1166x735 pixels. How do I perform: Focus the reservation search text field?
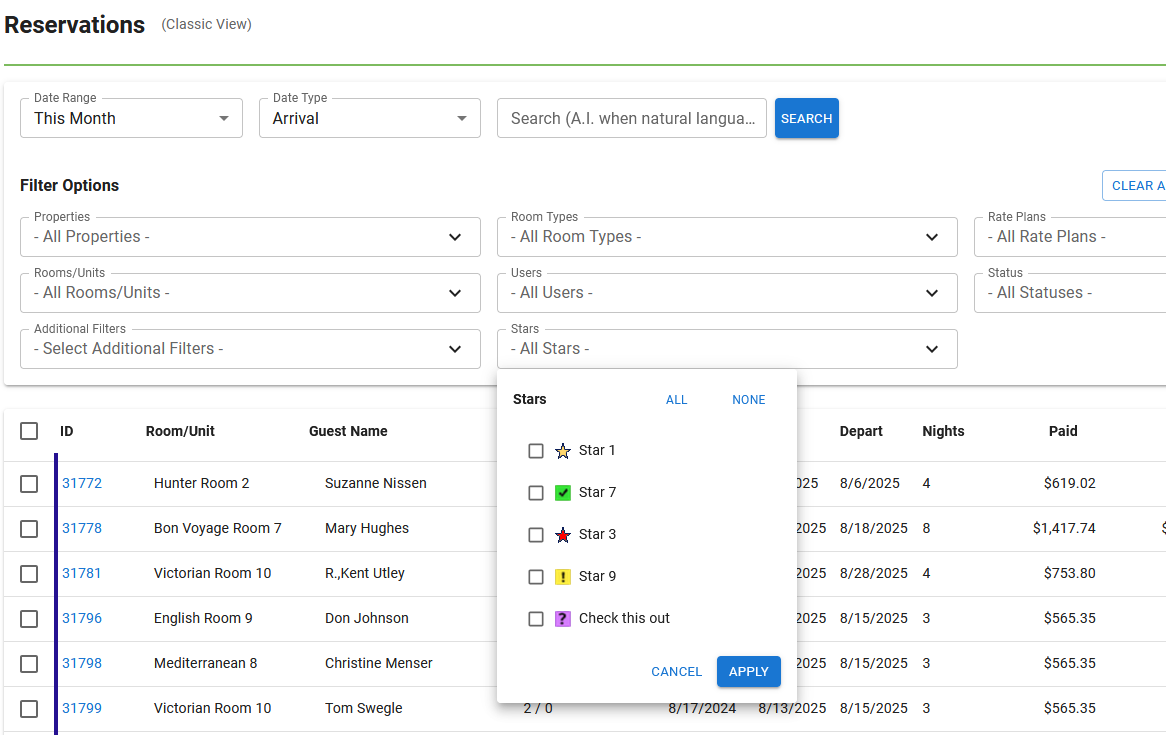click(x=632, y=118)
